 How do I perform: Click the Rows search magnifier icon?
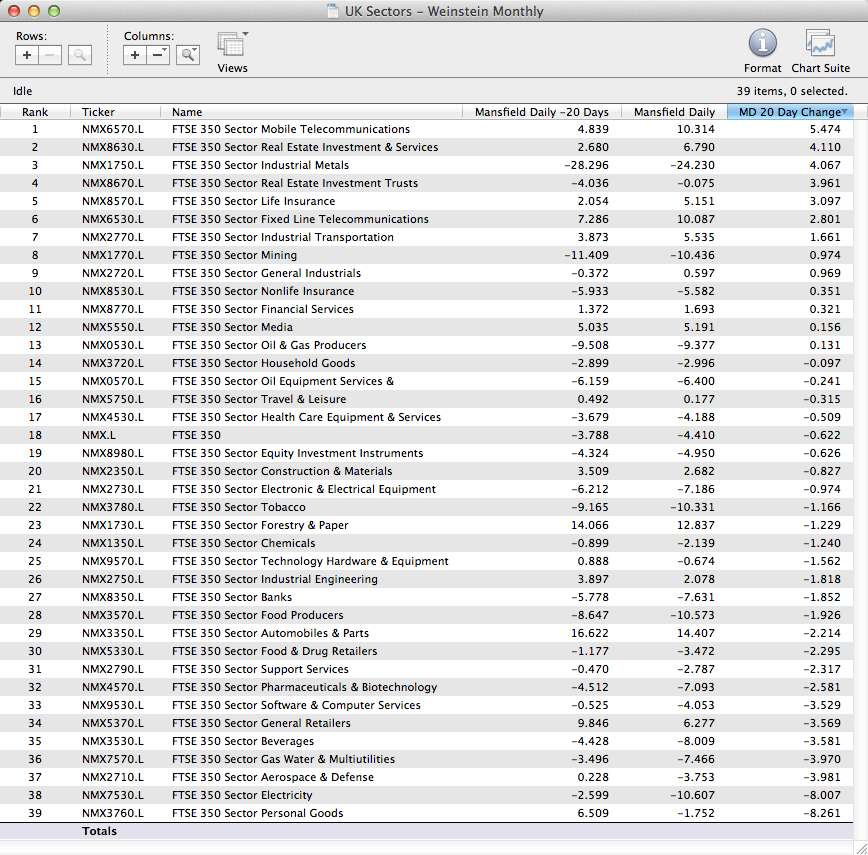tap(80, 55)
